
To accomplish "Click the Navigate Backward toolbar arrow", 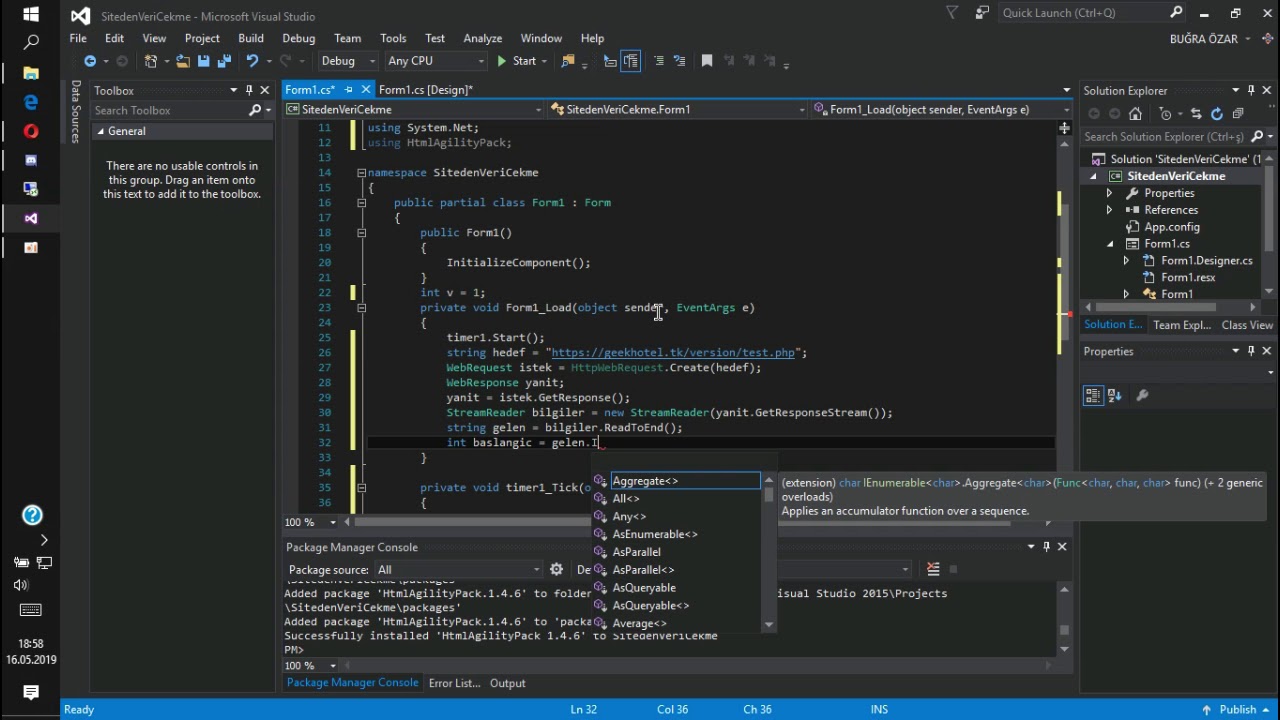I will point(90,61).
